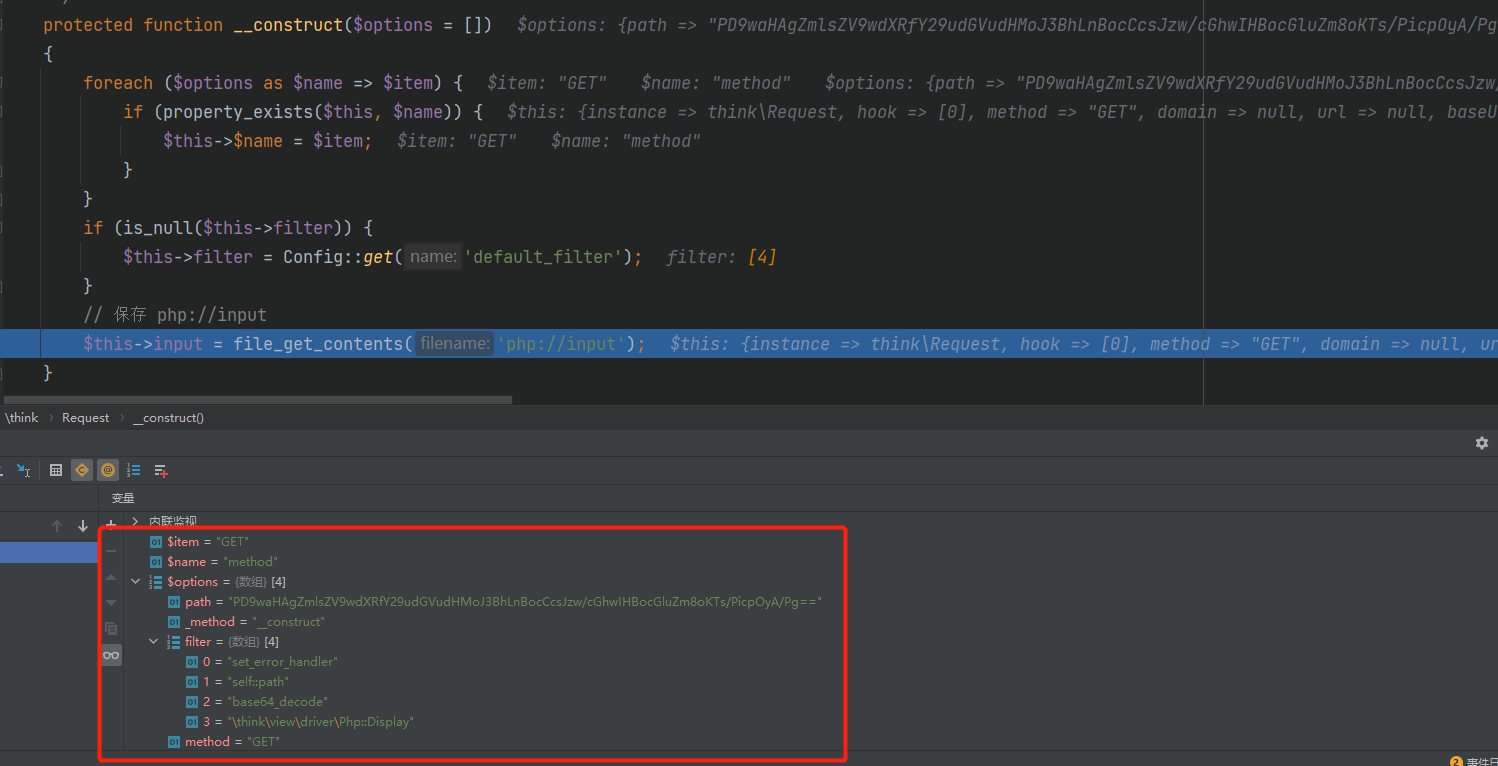Click the add method to skip list icon
Viewport: 1498px width, 766px height.
161,470
